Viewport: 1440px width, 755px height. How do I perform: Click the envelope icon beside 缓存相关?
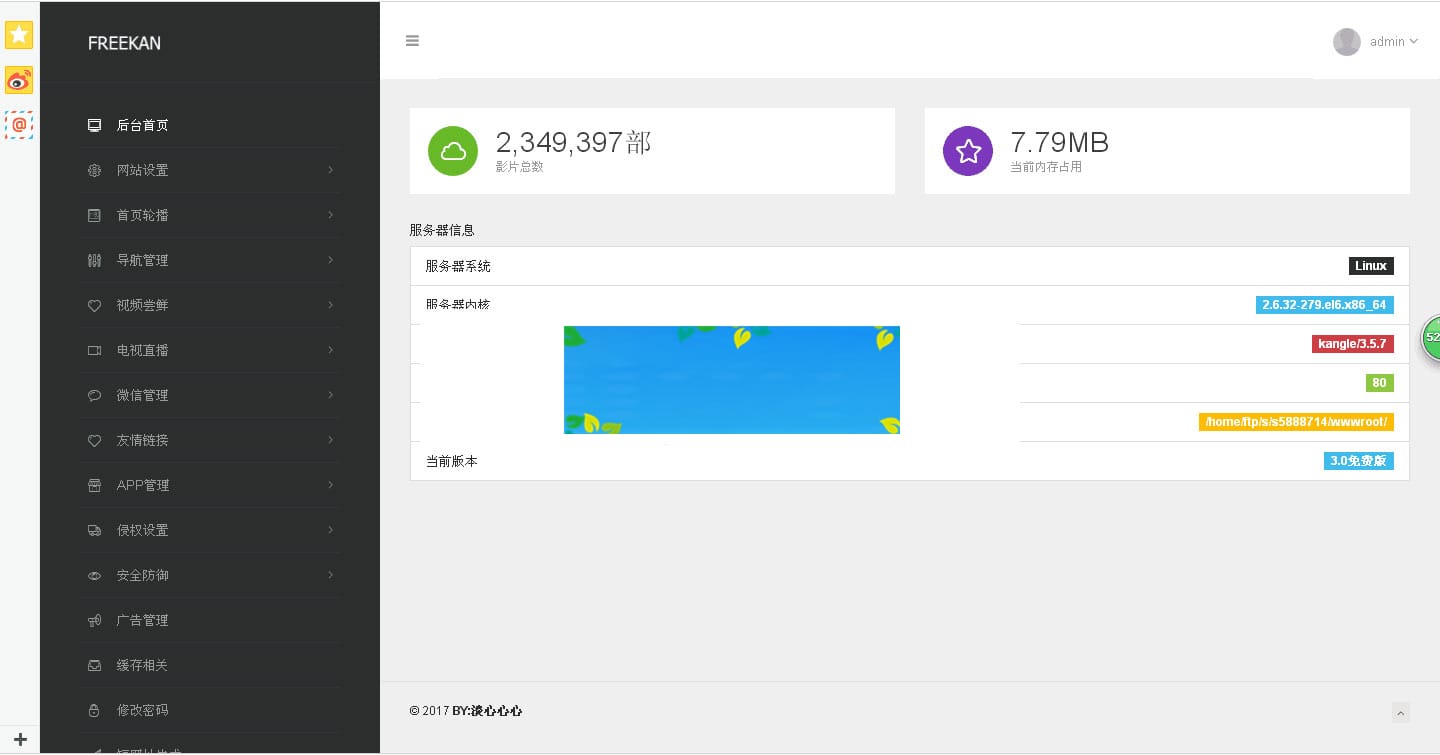(94, 665)
